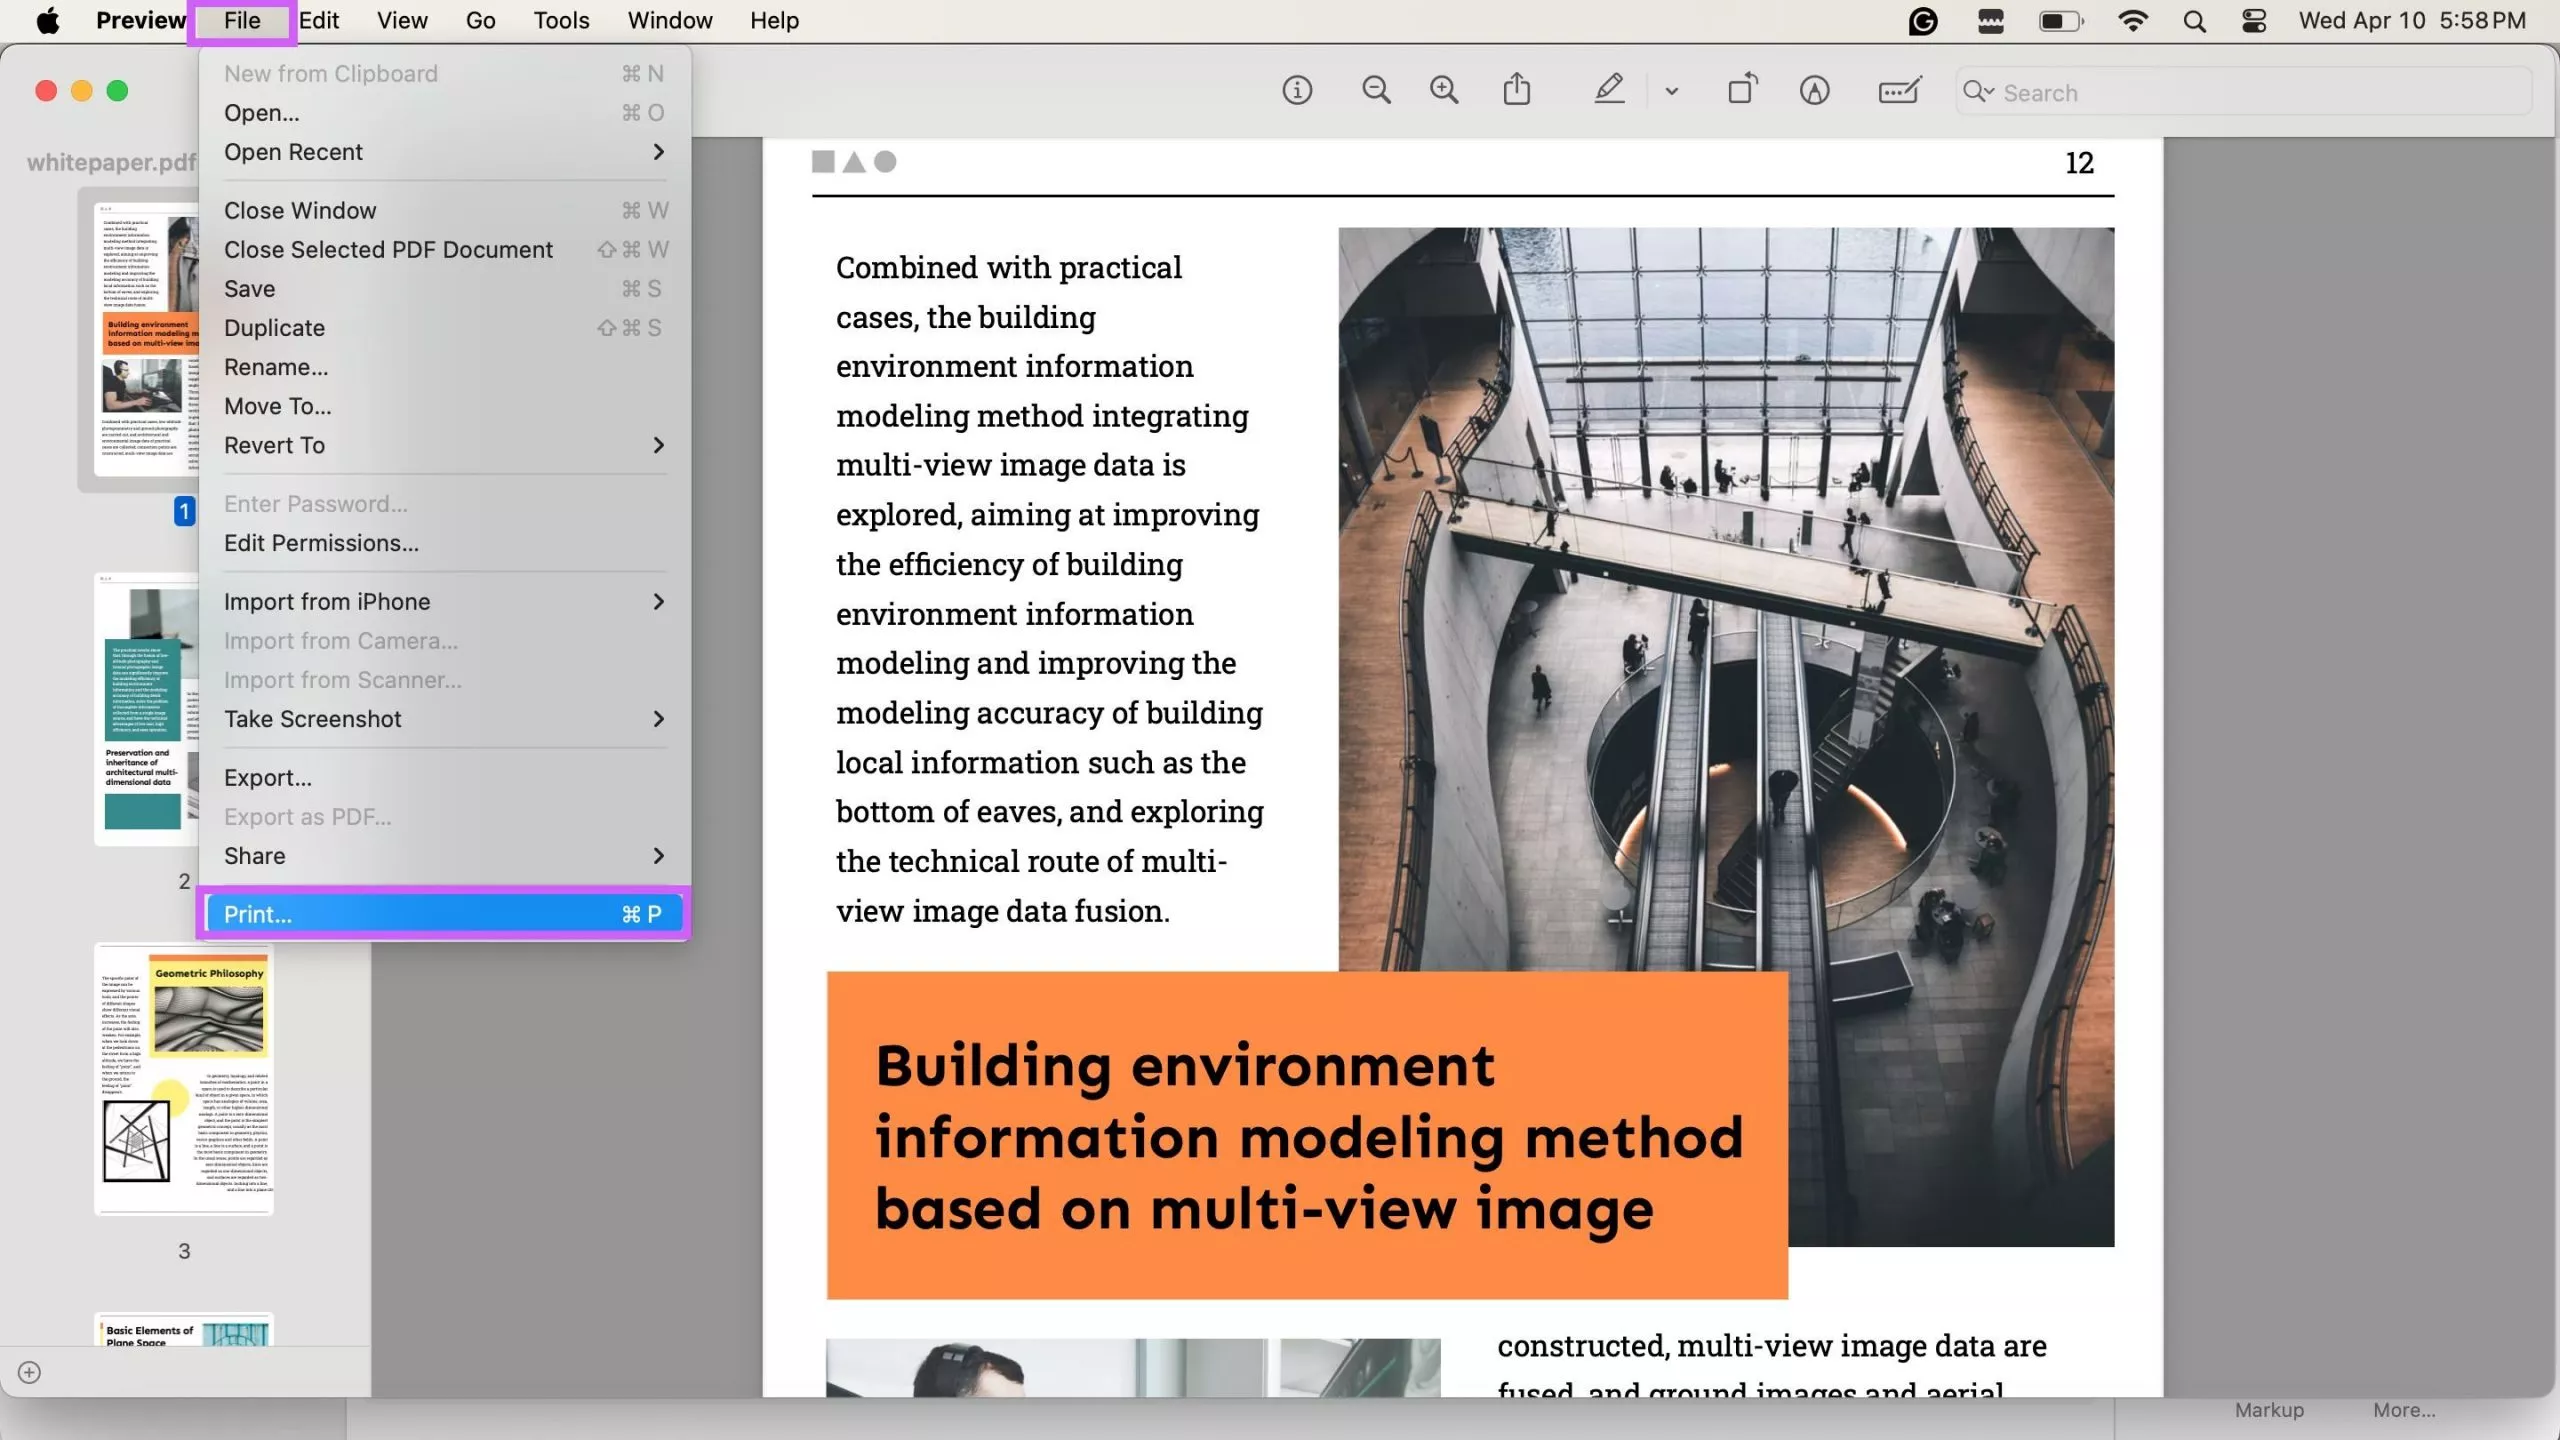Zoom out using the magnifier minus icon
This screenshot has height=1440, width=2560.
[x=1376, y=90]
